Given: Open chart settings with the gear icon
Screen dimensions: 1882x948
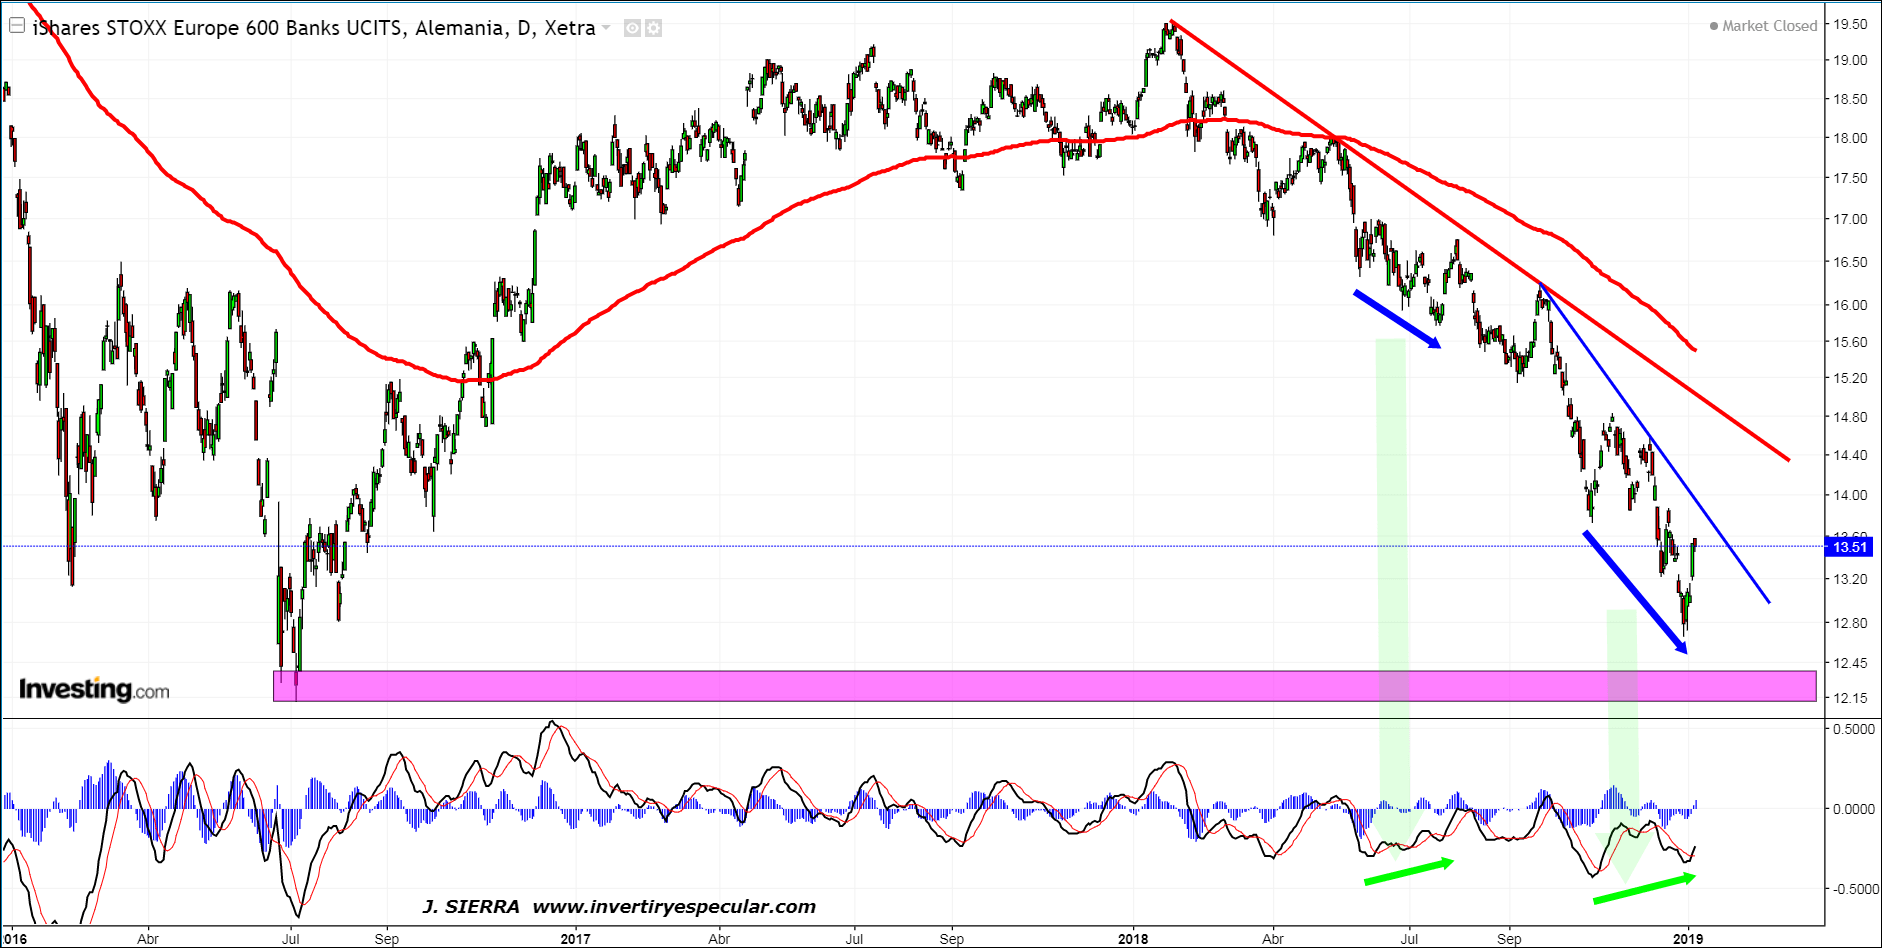Looking at the screenshot, I should (x=653, y=28).
